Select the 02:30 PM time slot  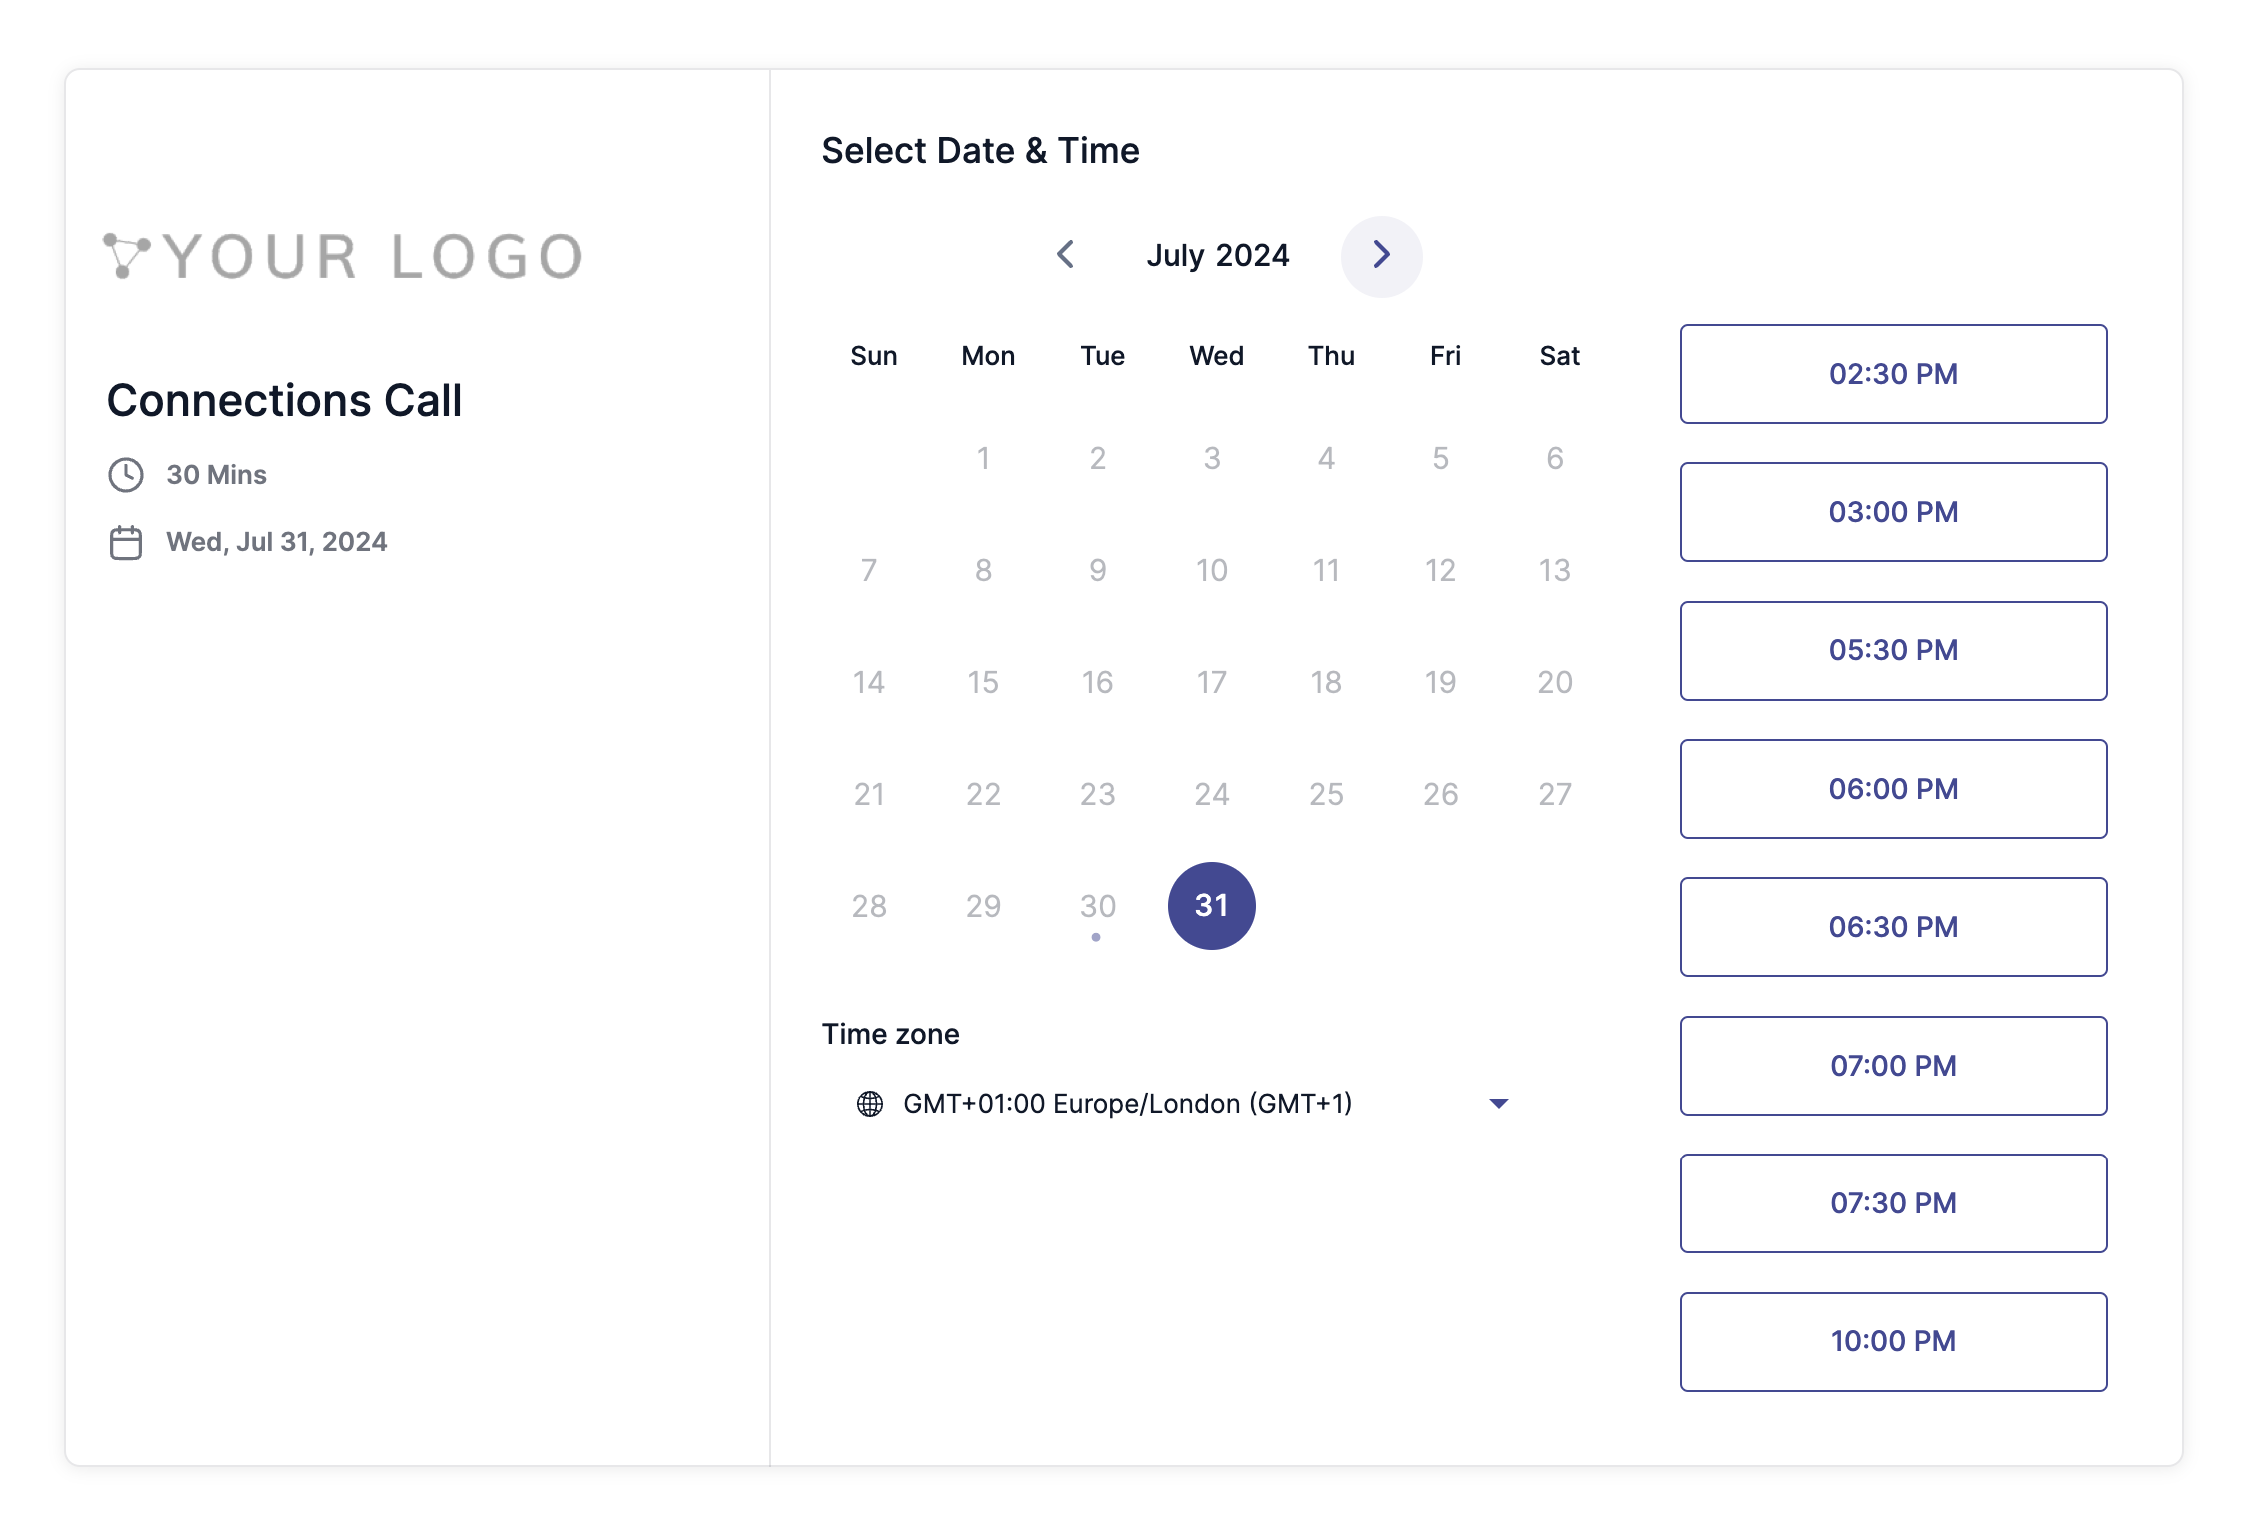tap(1893, 373)
